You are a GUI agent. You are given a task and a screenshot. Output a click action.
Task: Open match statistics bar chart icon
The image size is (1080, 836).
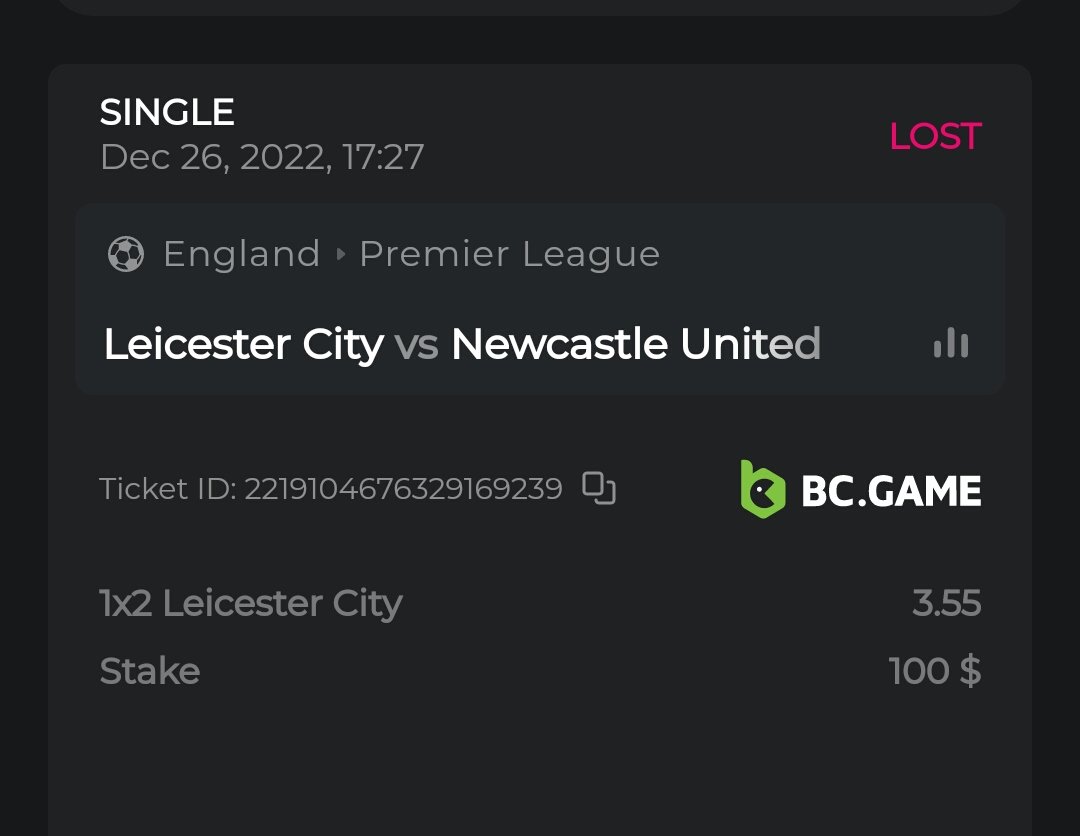click(950, 343)
